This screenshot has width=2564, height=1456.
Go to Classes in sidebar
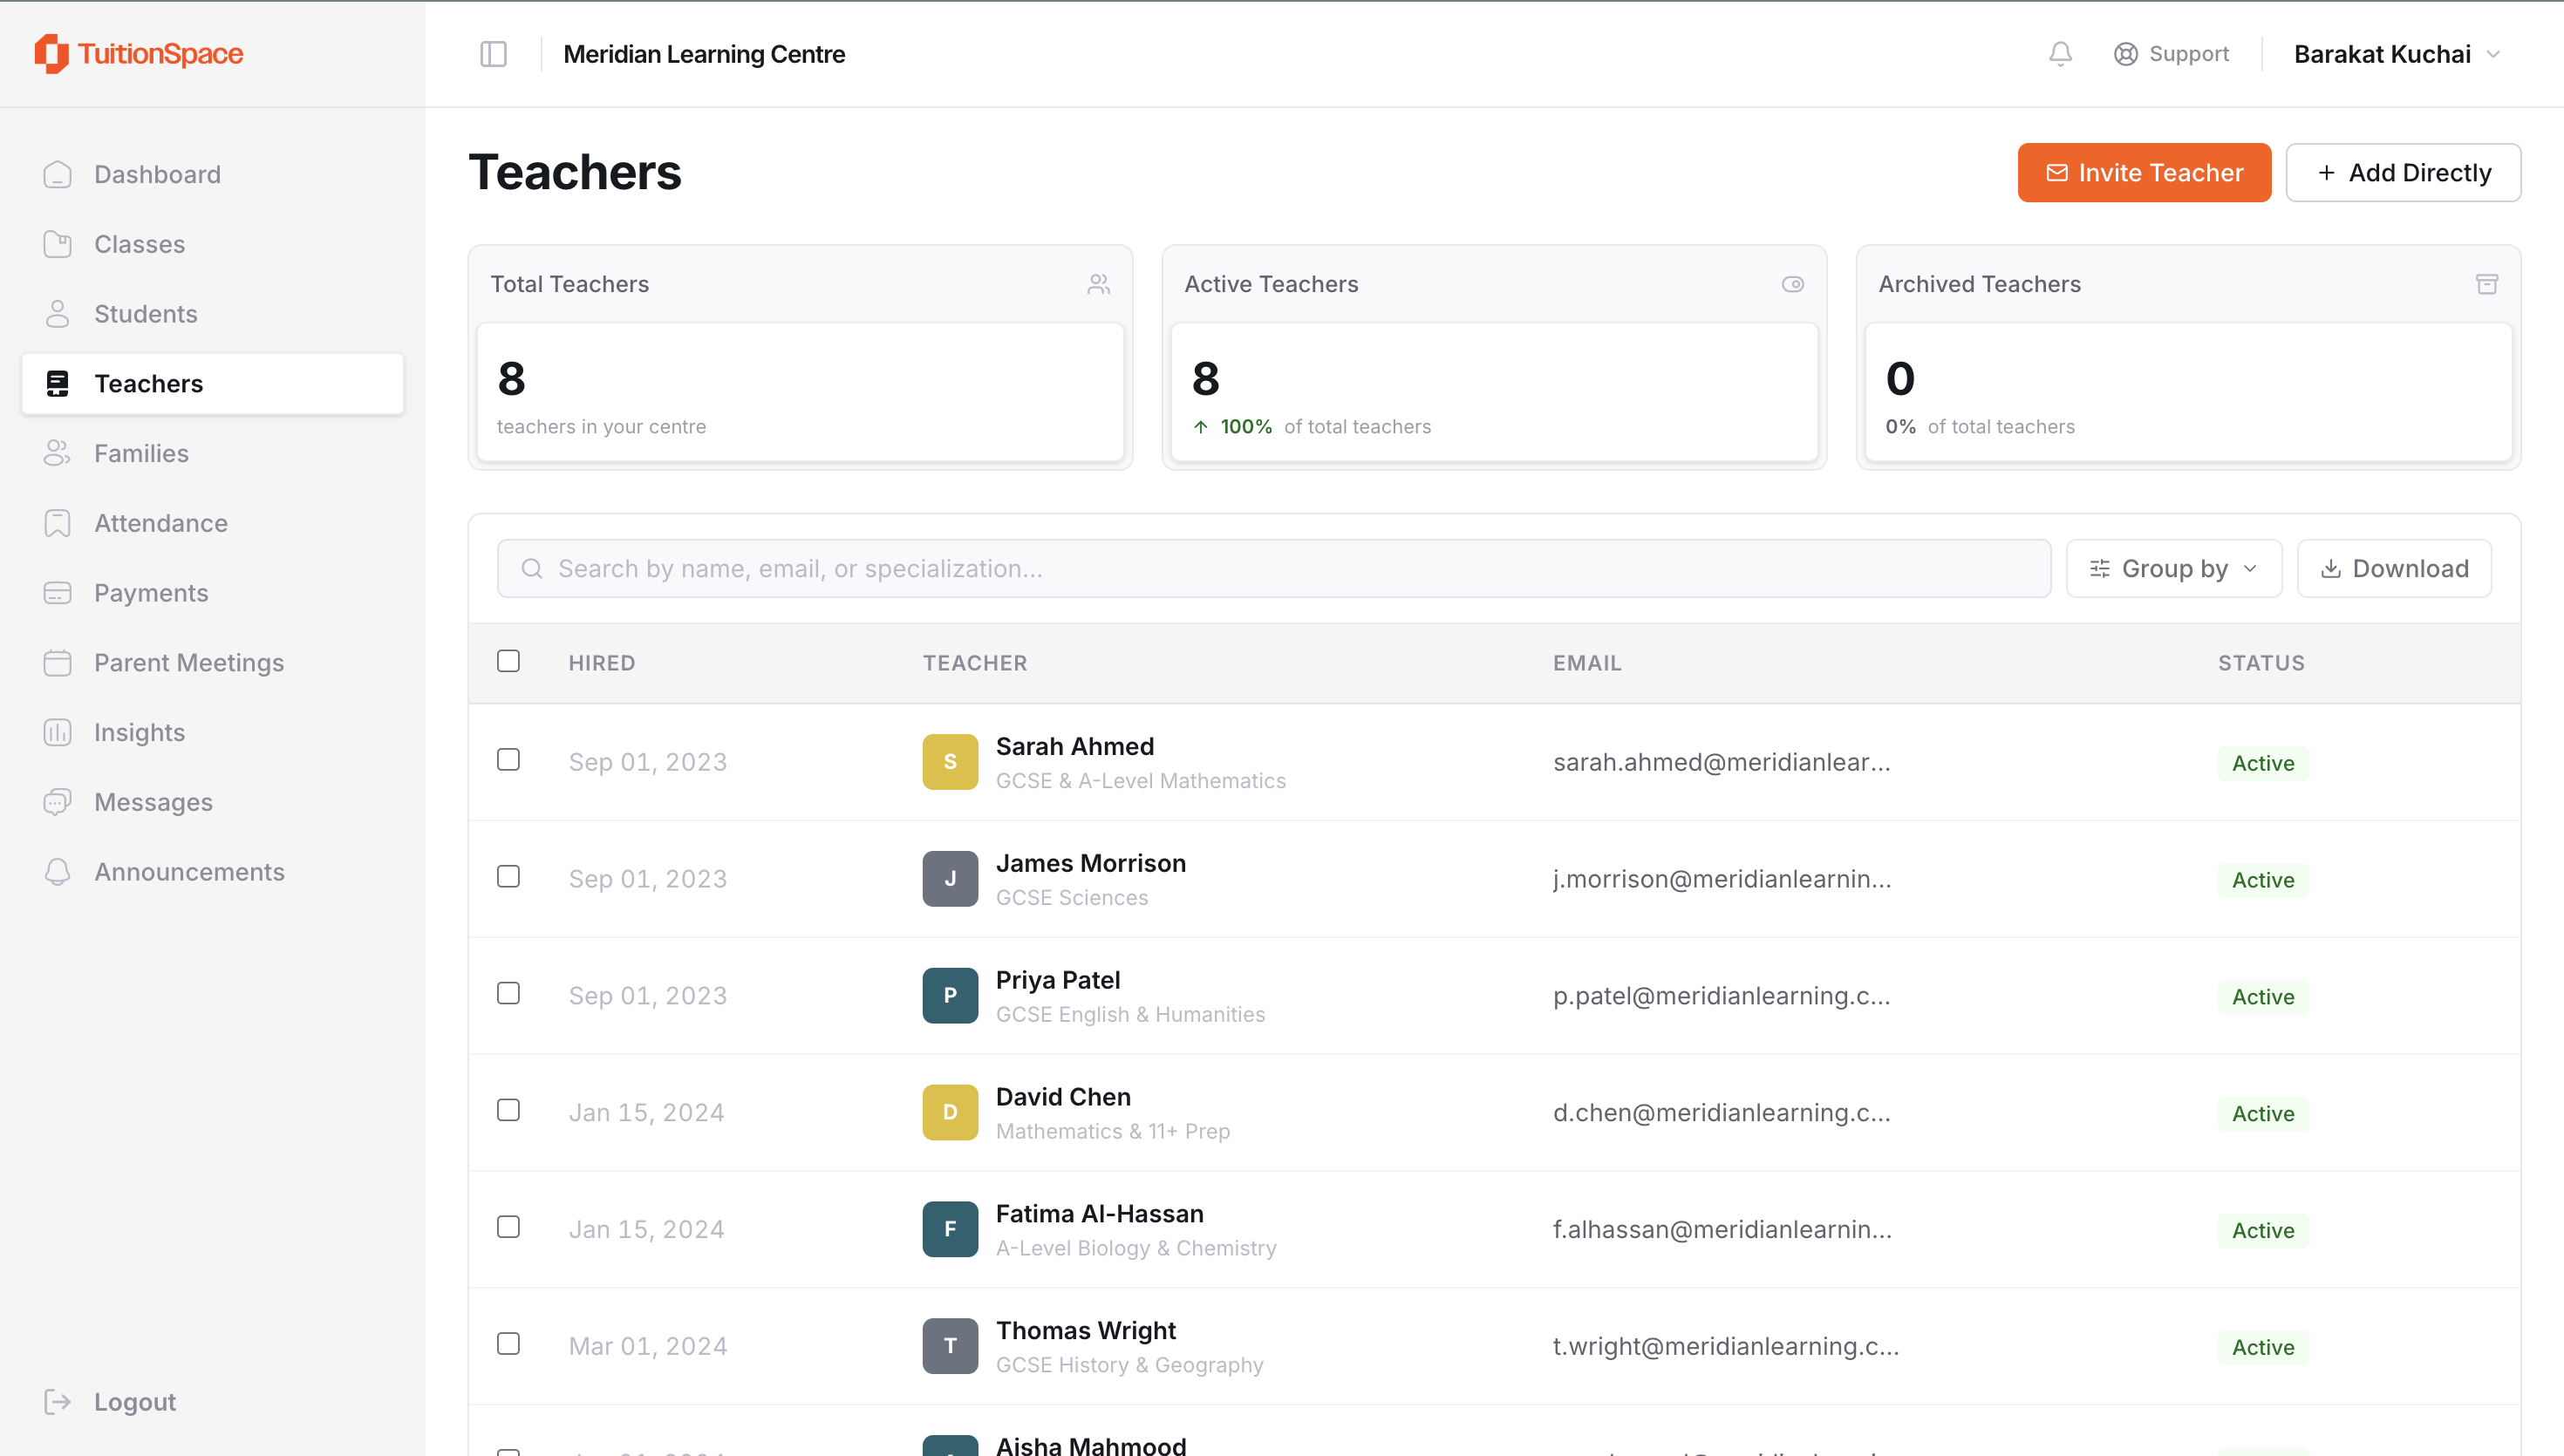[212, 244]
